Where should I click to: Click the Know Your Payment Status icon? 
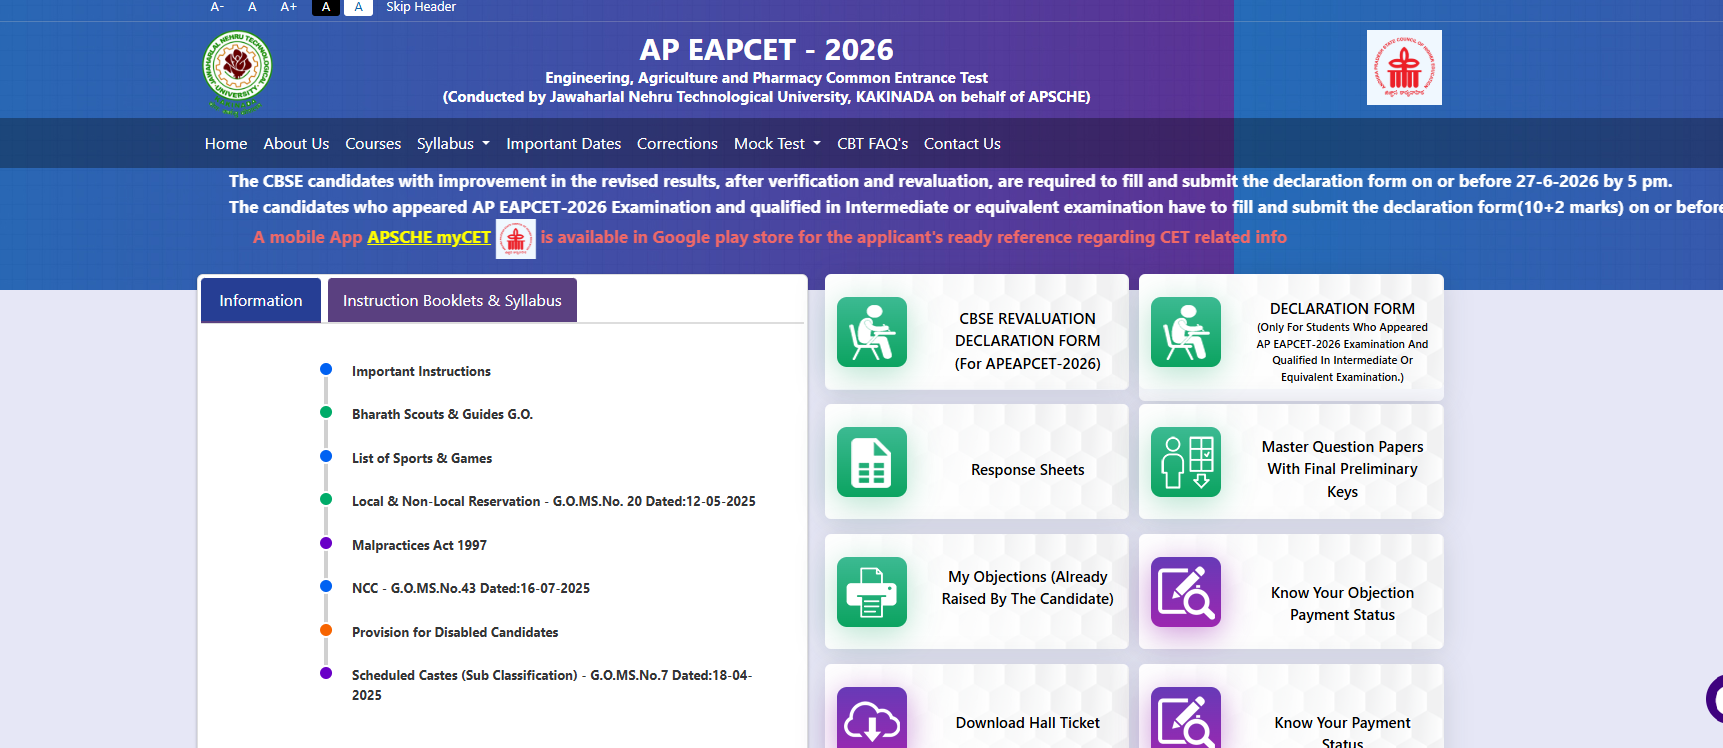pos(1186,718)
